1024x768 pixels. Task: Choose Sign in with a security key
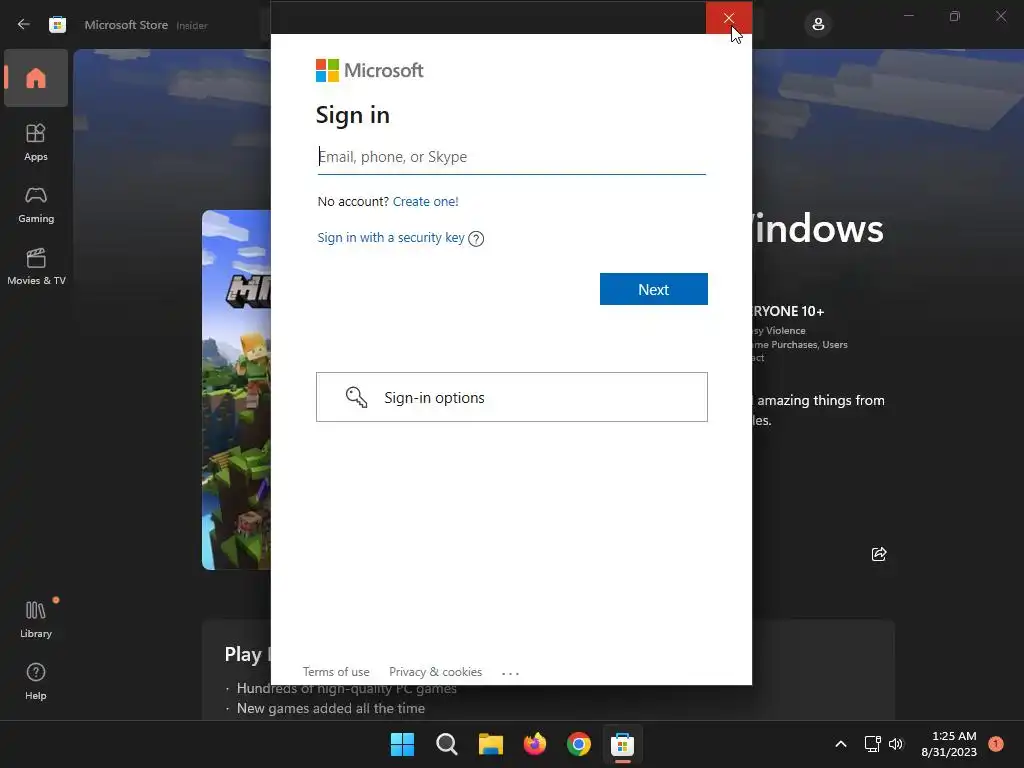pos(391,238)
